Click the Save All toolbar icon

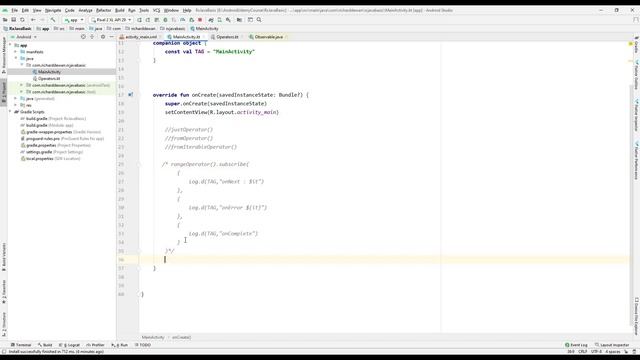[x=13, y=20]
